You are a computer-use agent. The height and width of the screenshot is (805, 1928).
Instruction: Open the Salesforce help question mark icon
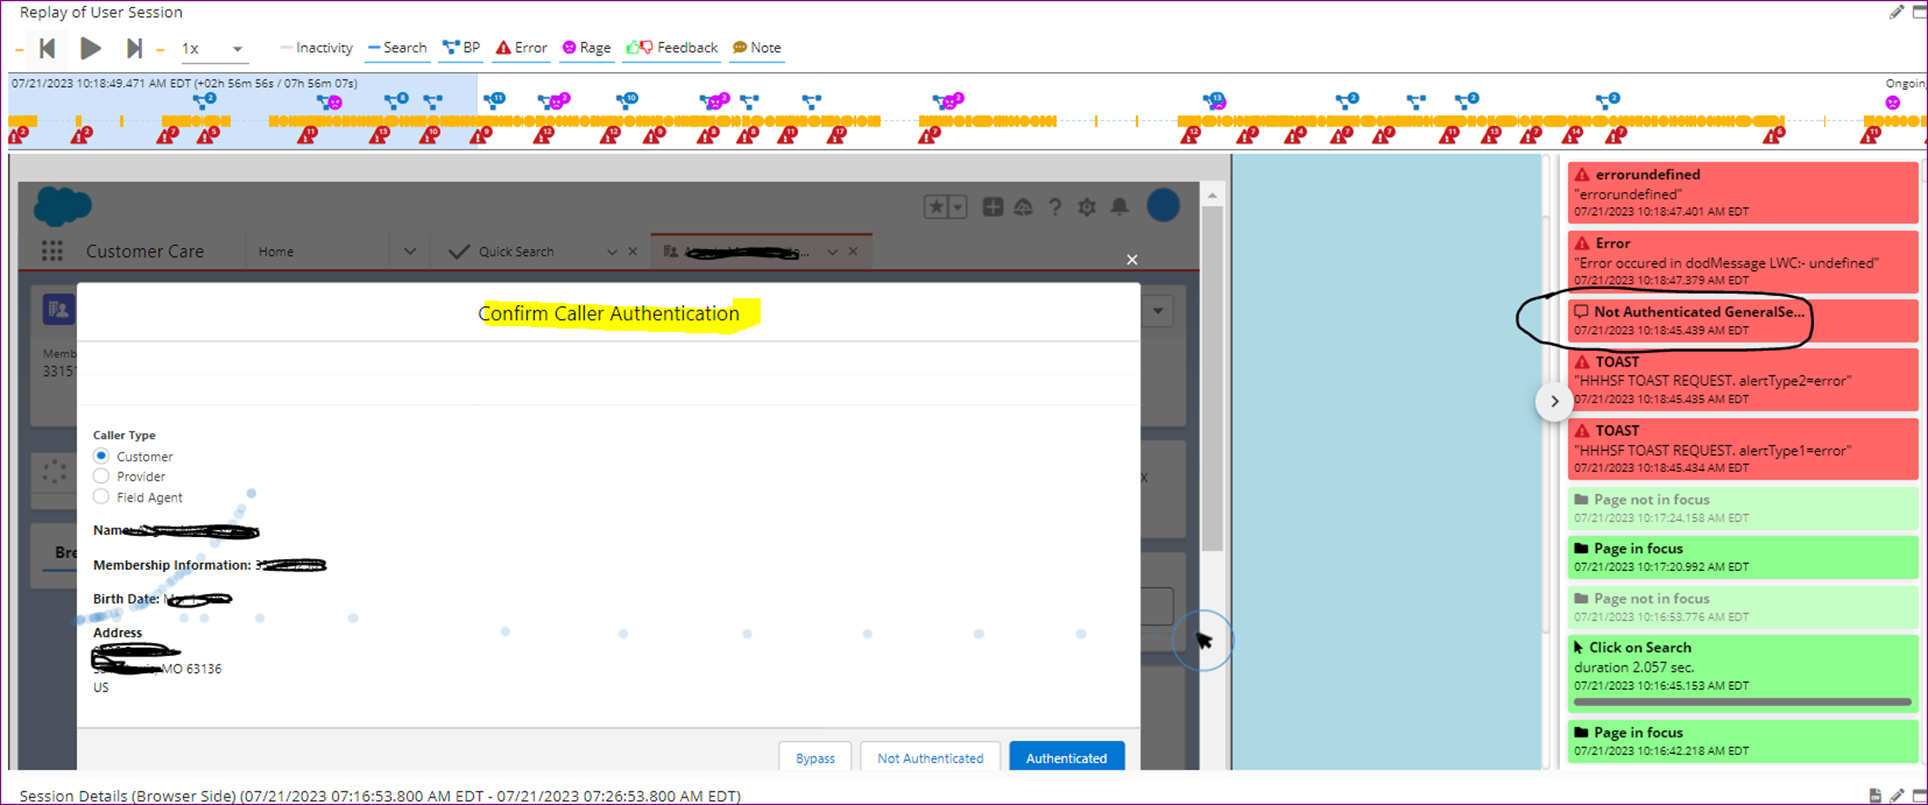tap(1055, 207)
